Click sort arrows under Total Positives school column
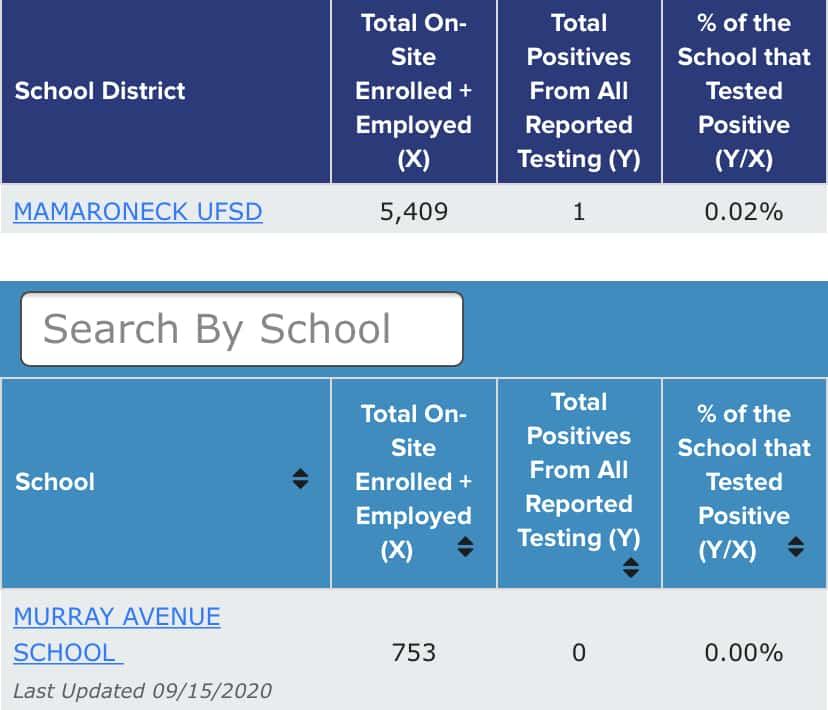The height and width of the screenshot is (710, 828). coord(630,568)
